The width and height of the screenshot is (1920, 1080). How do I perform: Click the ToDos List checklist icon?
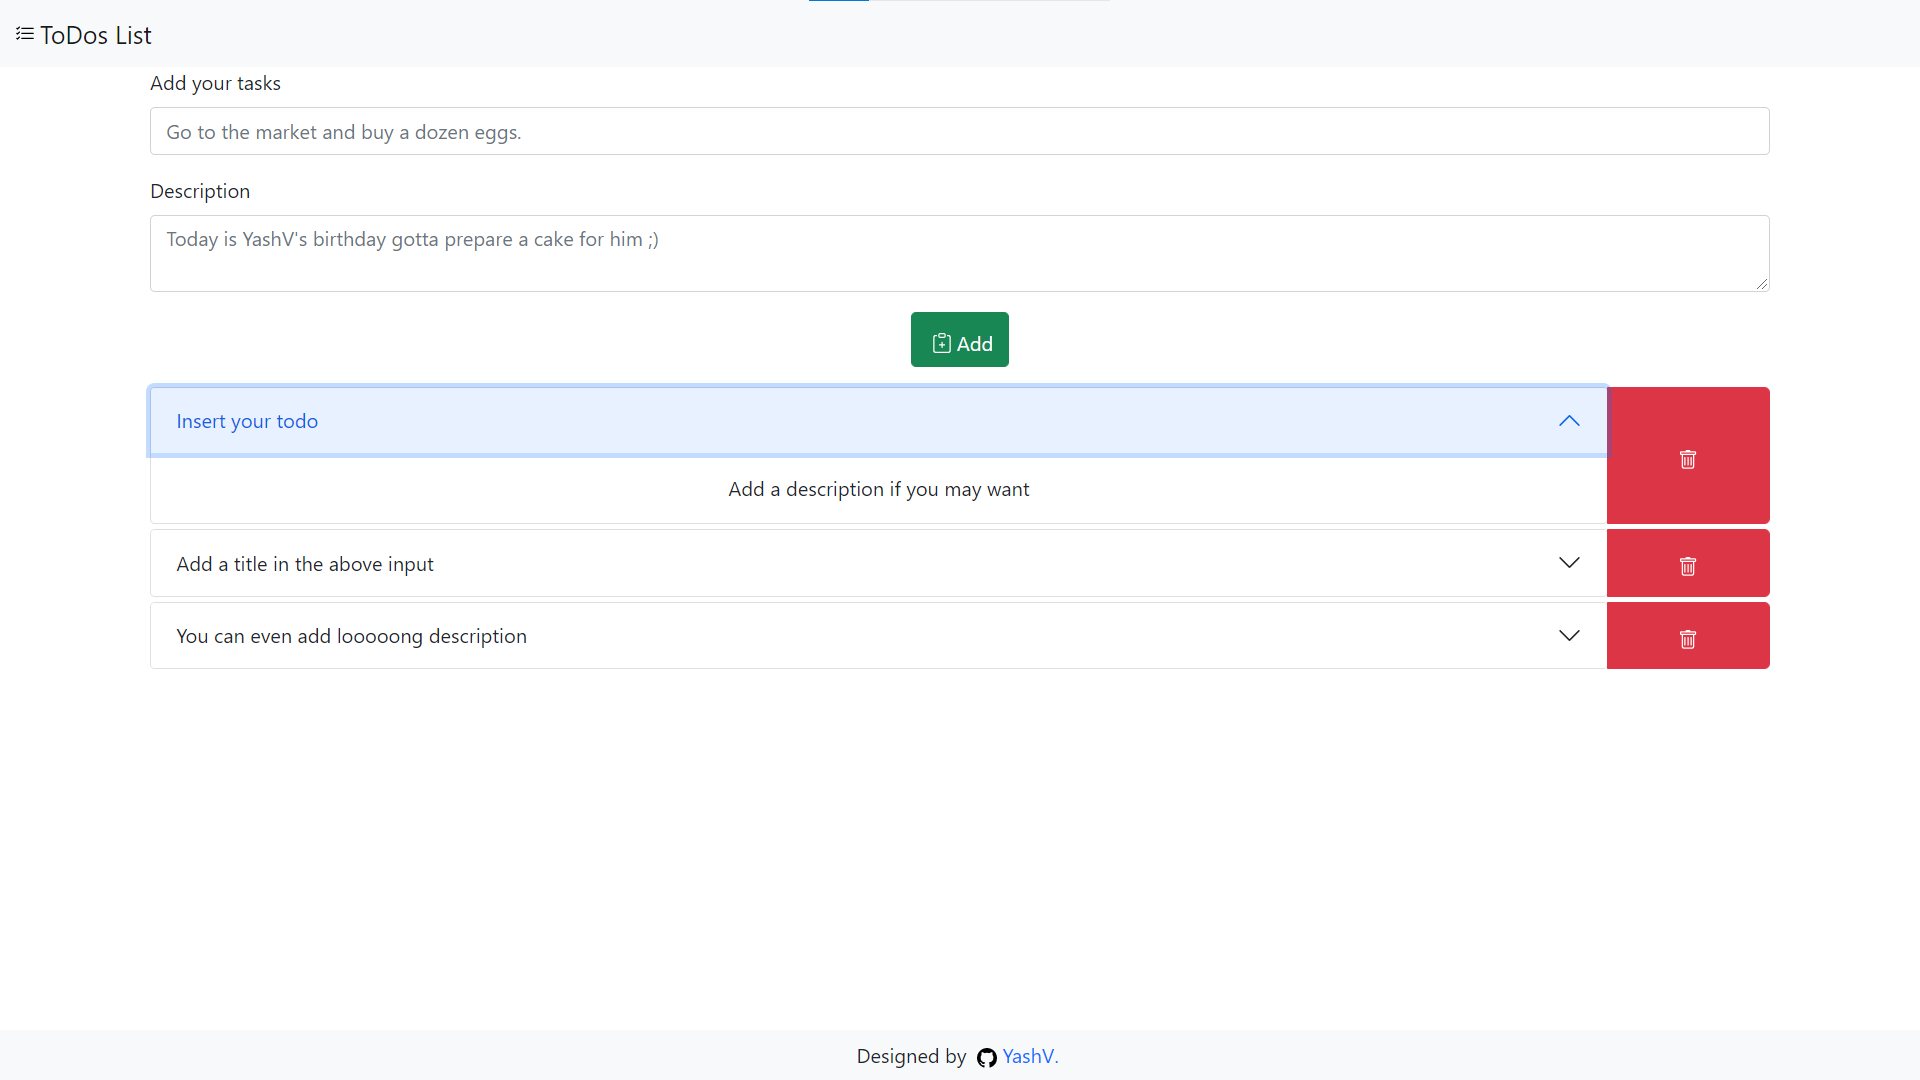click(x=25, y=34)
